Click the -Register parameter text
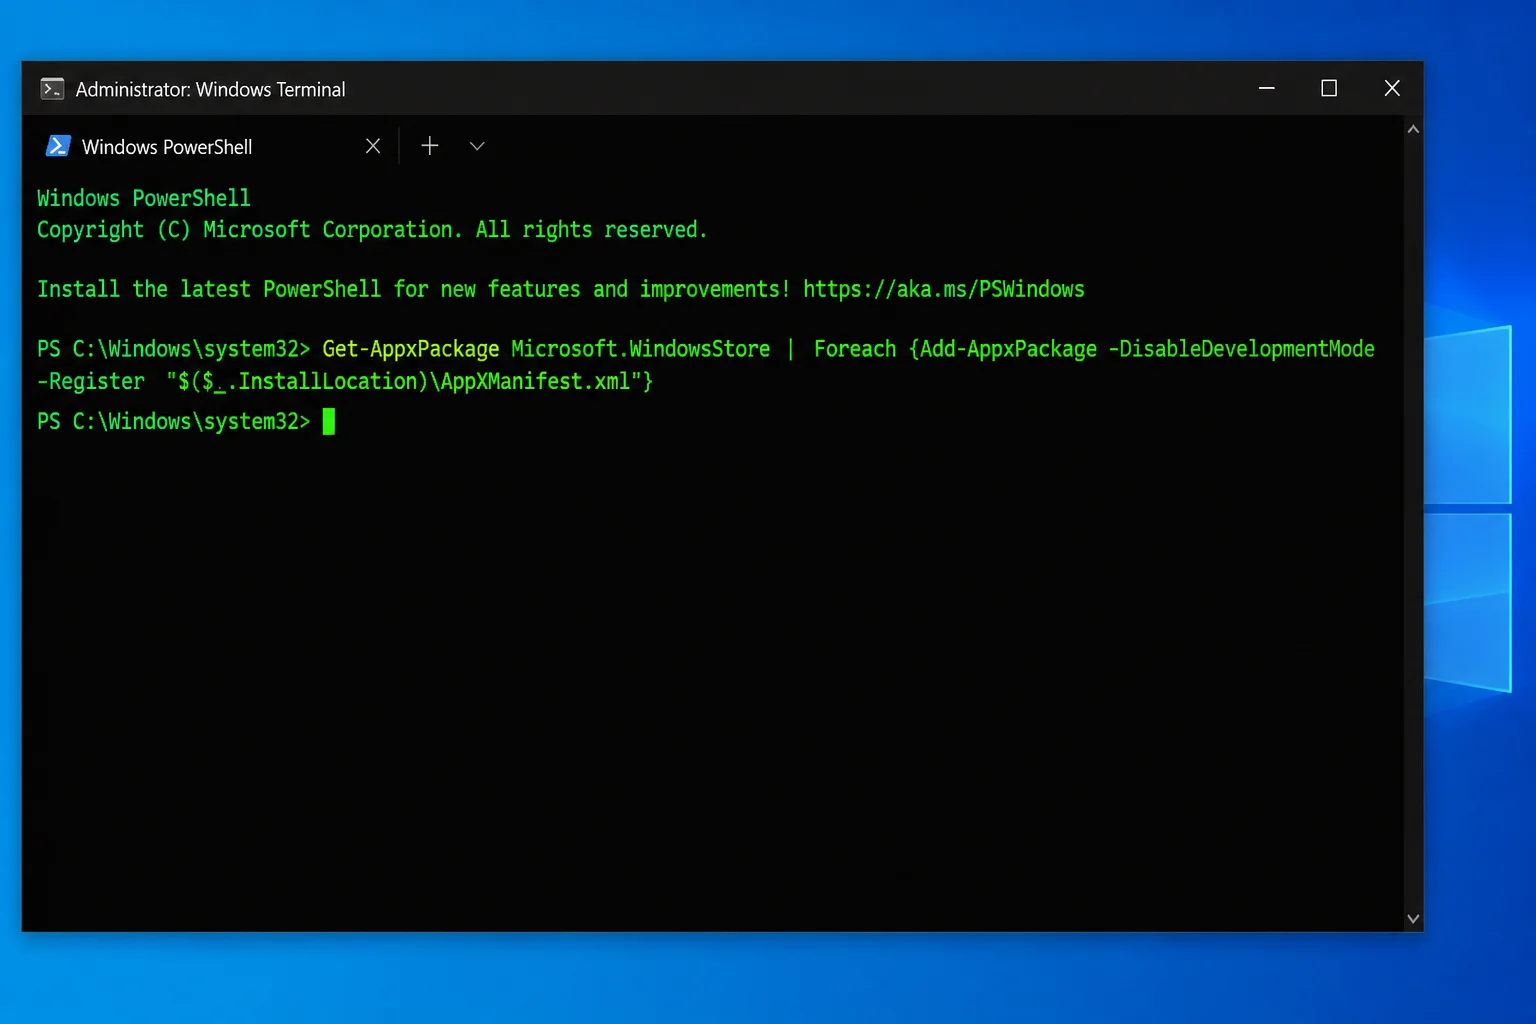The image size is (1536, 1024). tap(91, 381)
